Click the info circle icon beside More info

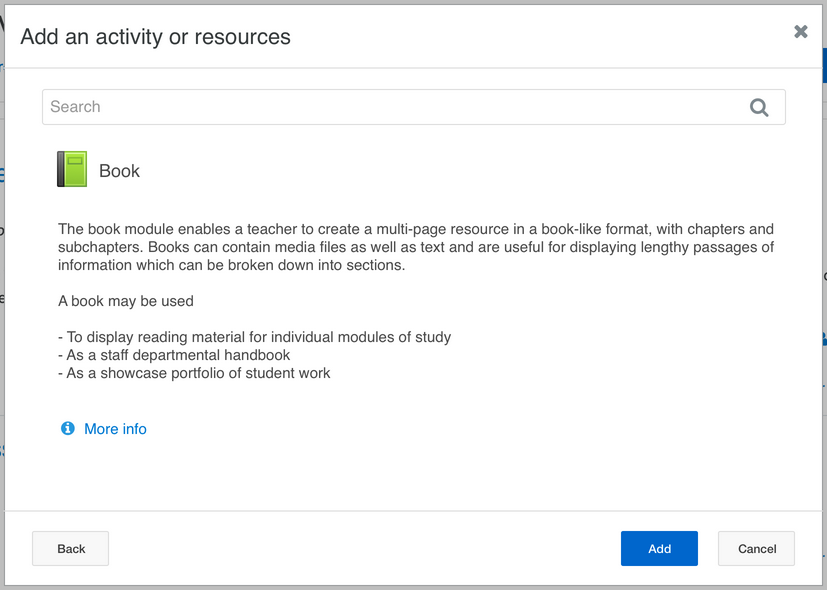pyautogui.click(x=68, y=428)
